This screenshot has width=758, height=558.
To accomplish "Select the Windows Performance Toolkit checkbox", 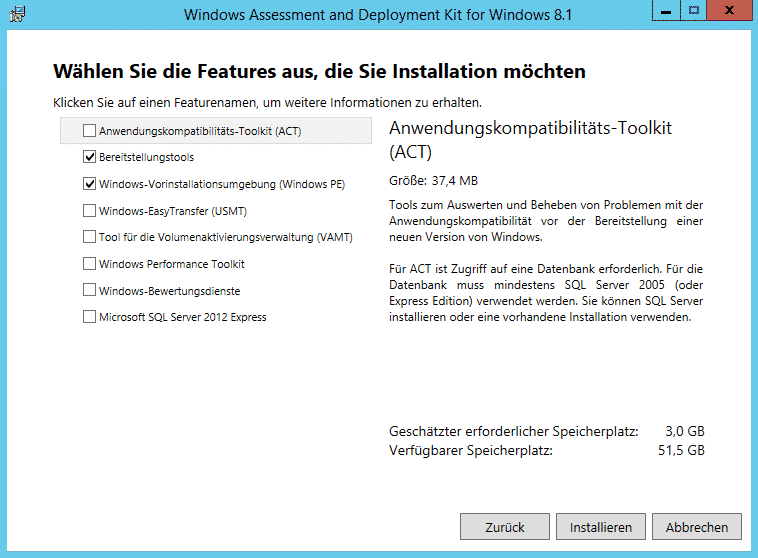I will 89,264.
